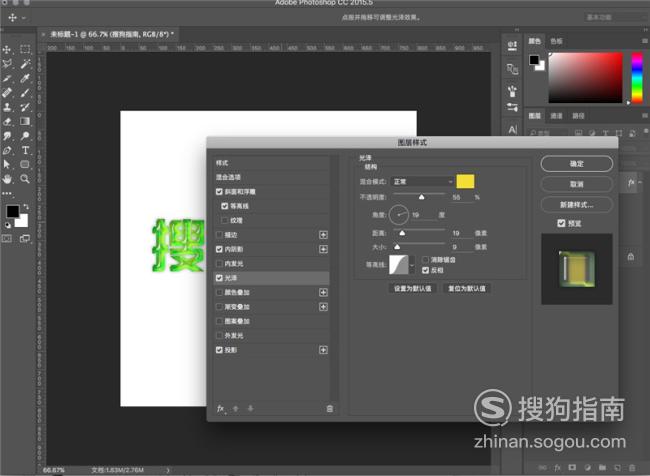Select the Path Selection arrow tool
Screen dimensions: 650x476
[x=7, y=164]
